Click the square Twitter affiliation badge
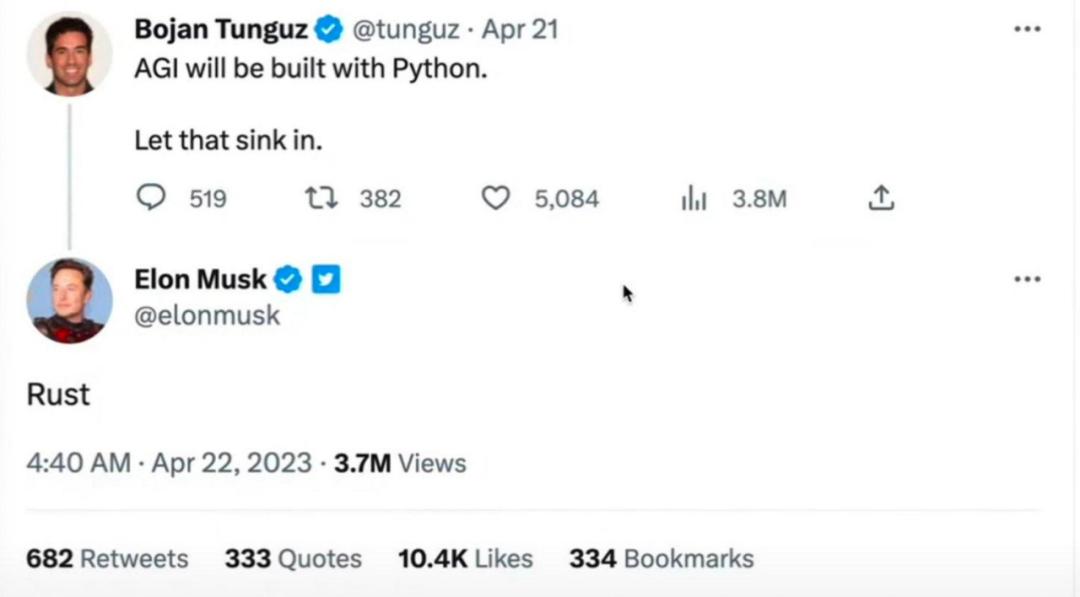 tap(326, 280)
